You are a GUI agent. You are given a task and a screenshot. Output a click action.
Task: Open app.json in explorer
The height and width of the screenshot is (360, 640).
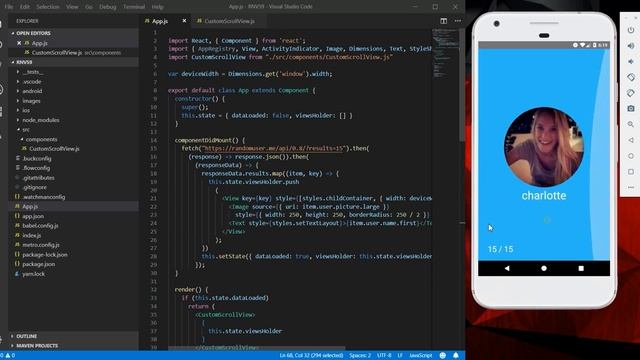[33, 216]
